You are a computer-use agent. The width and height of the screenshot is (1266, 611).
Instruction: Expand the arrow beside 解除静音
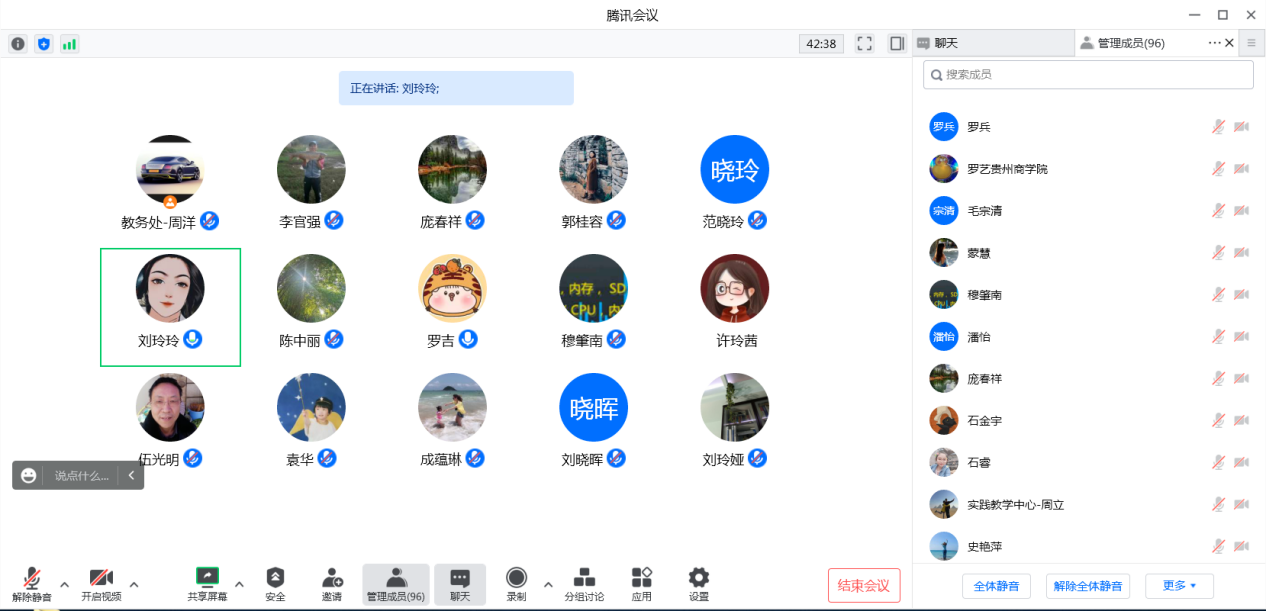(65, 584)
